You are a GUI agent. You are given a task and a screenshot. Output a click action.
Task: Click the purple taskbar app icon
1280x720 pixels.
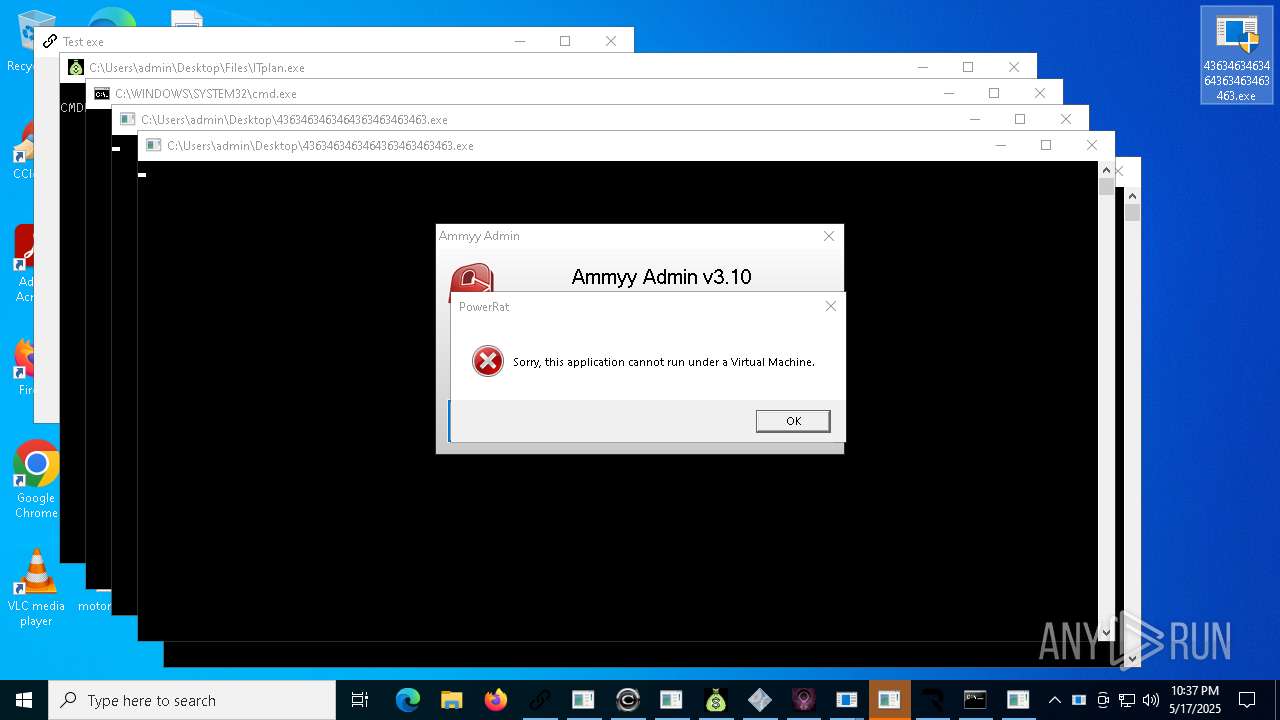803,700
